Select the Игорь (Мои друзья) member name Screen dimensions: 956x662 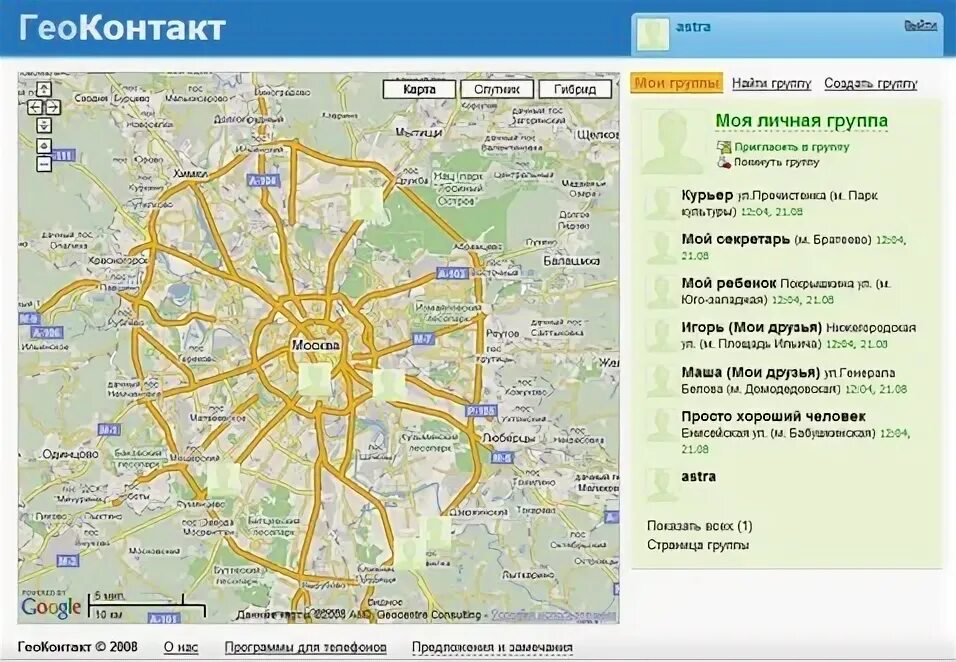[x=752, y=328]
